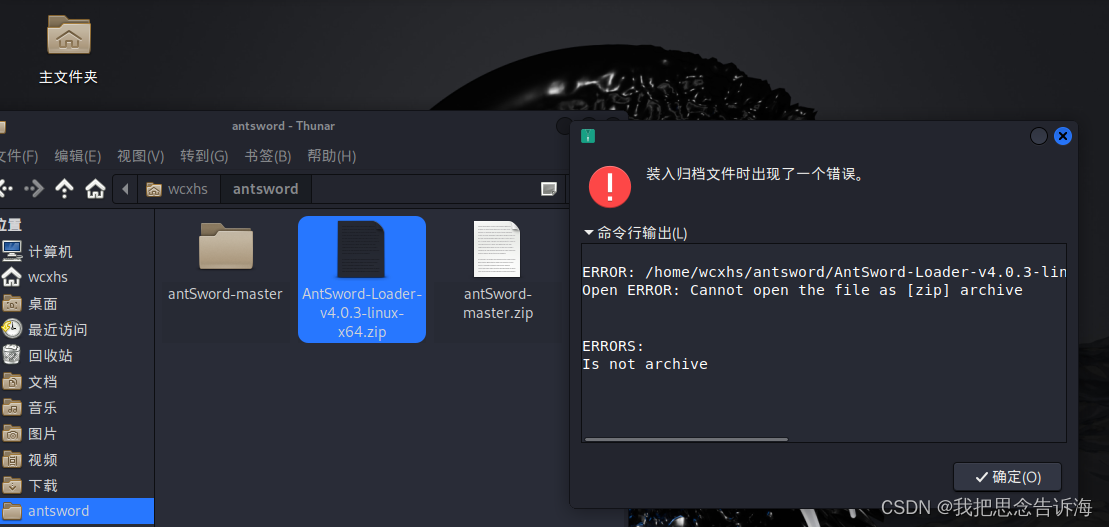The width and height of the screenshot is (1109, 527).
Task: Select wcxhs in the path bar
Action: (x=178, y=189)
